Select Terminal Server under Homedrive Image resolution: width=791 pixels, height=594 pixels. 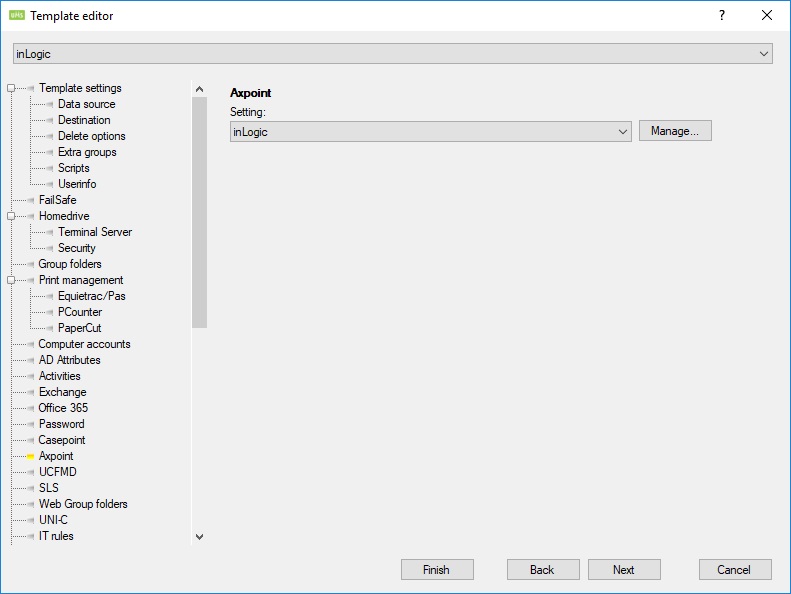point(94,232)
